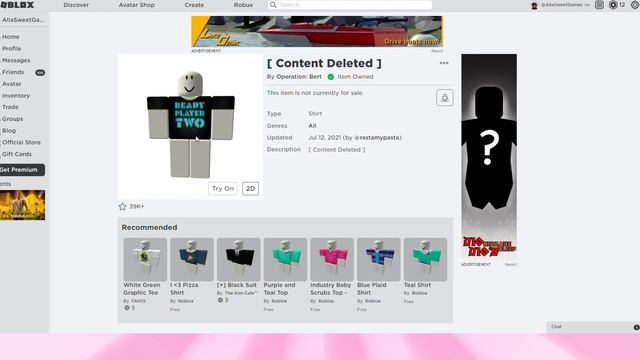This screenshot has width=640, height=360.
Task: Open creator link Operation: Bert
Action: pyautogui.click(x=299, y=77)
